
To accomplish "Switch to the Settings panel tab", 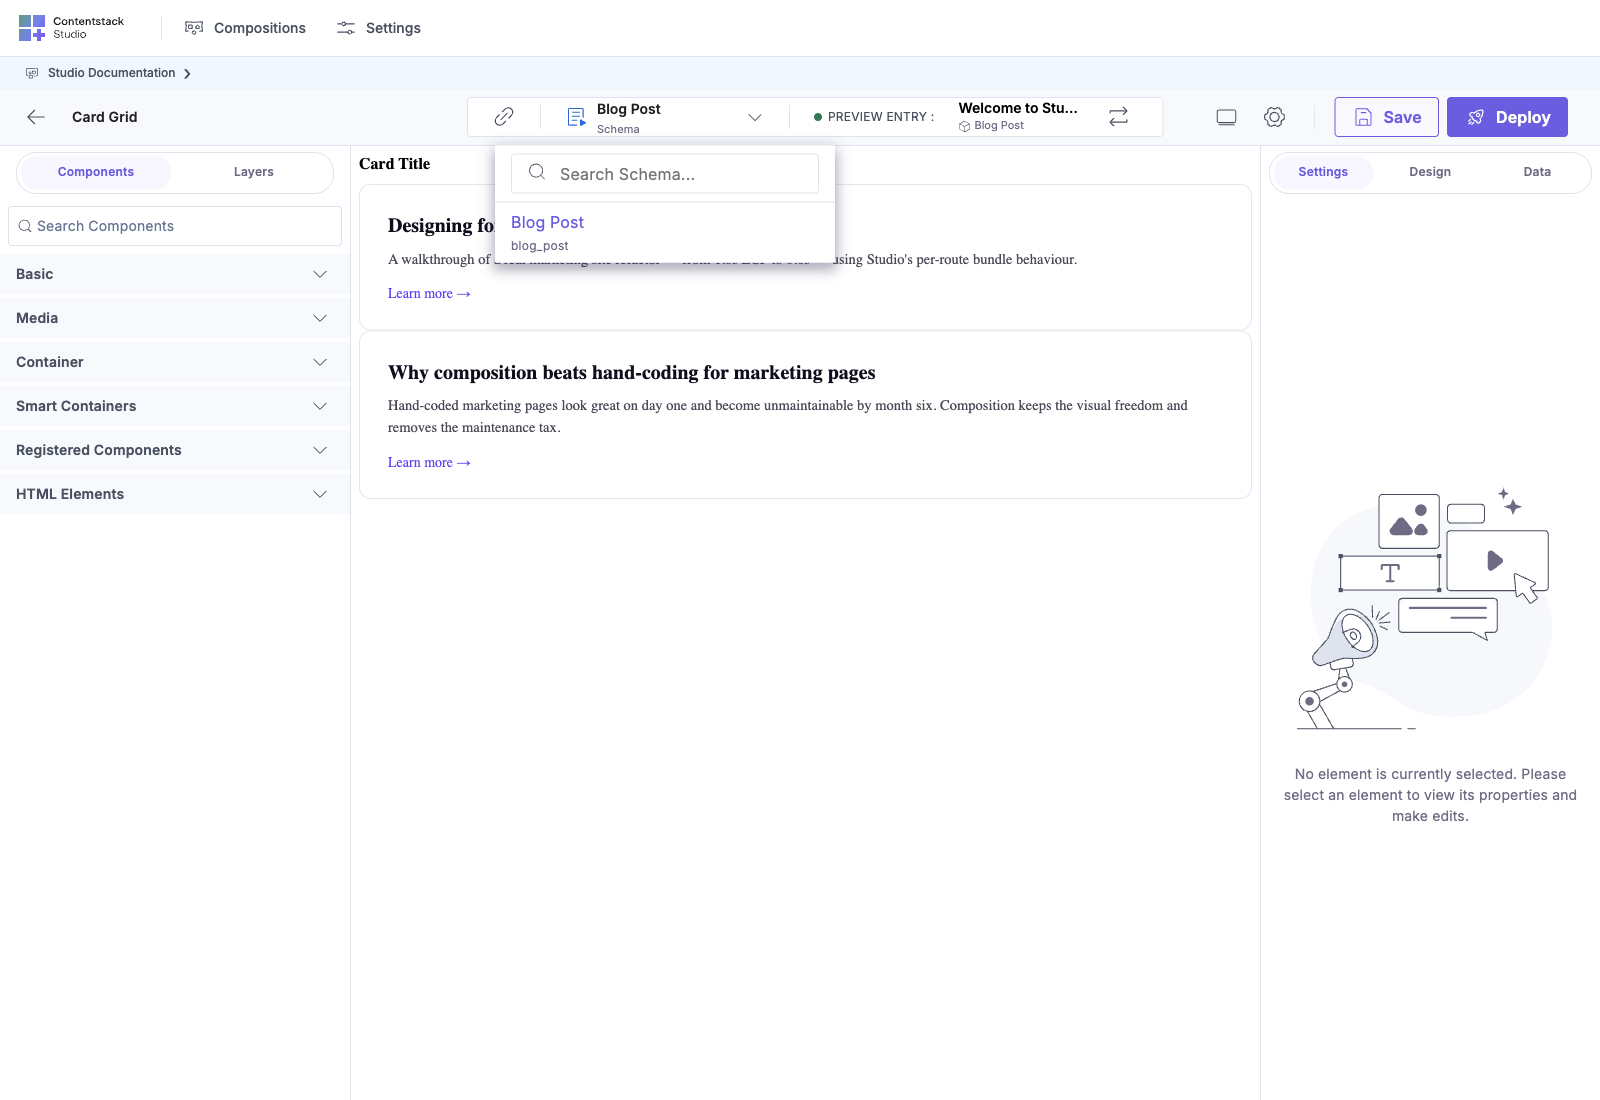I will click(x=1323, y=172).
